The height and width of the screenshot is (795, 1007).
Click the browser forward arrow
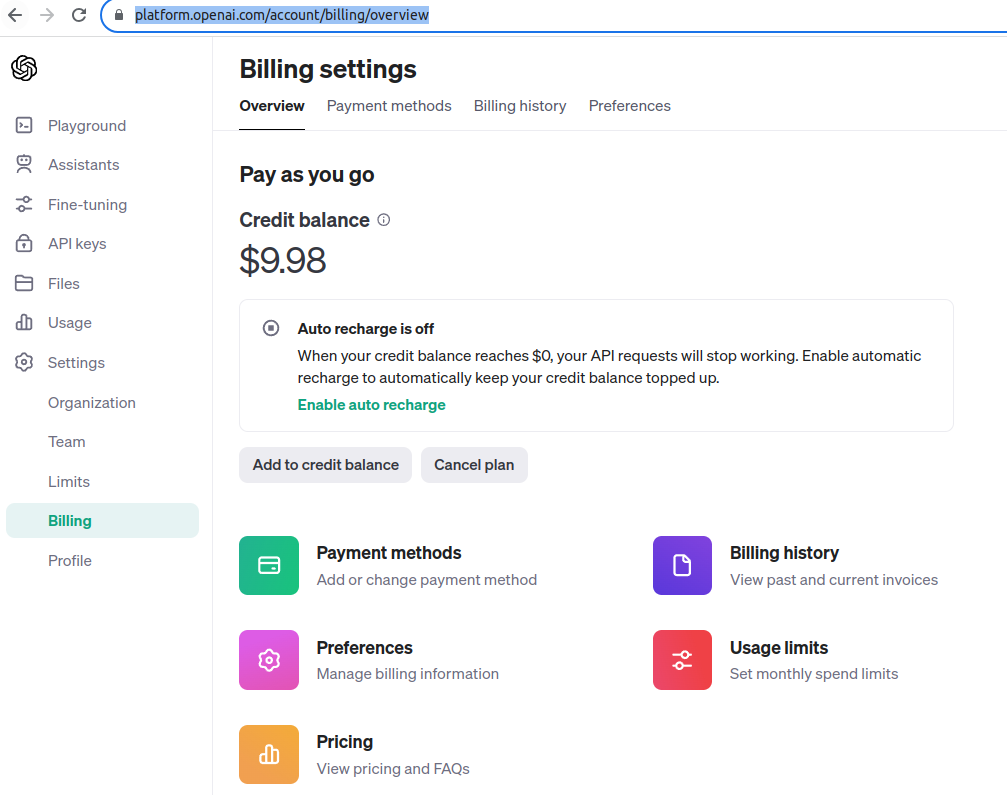pyautogui.click(x=47, y=15)
